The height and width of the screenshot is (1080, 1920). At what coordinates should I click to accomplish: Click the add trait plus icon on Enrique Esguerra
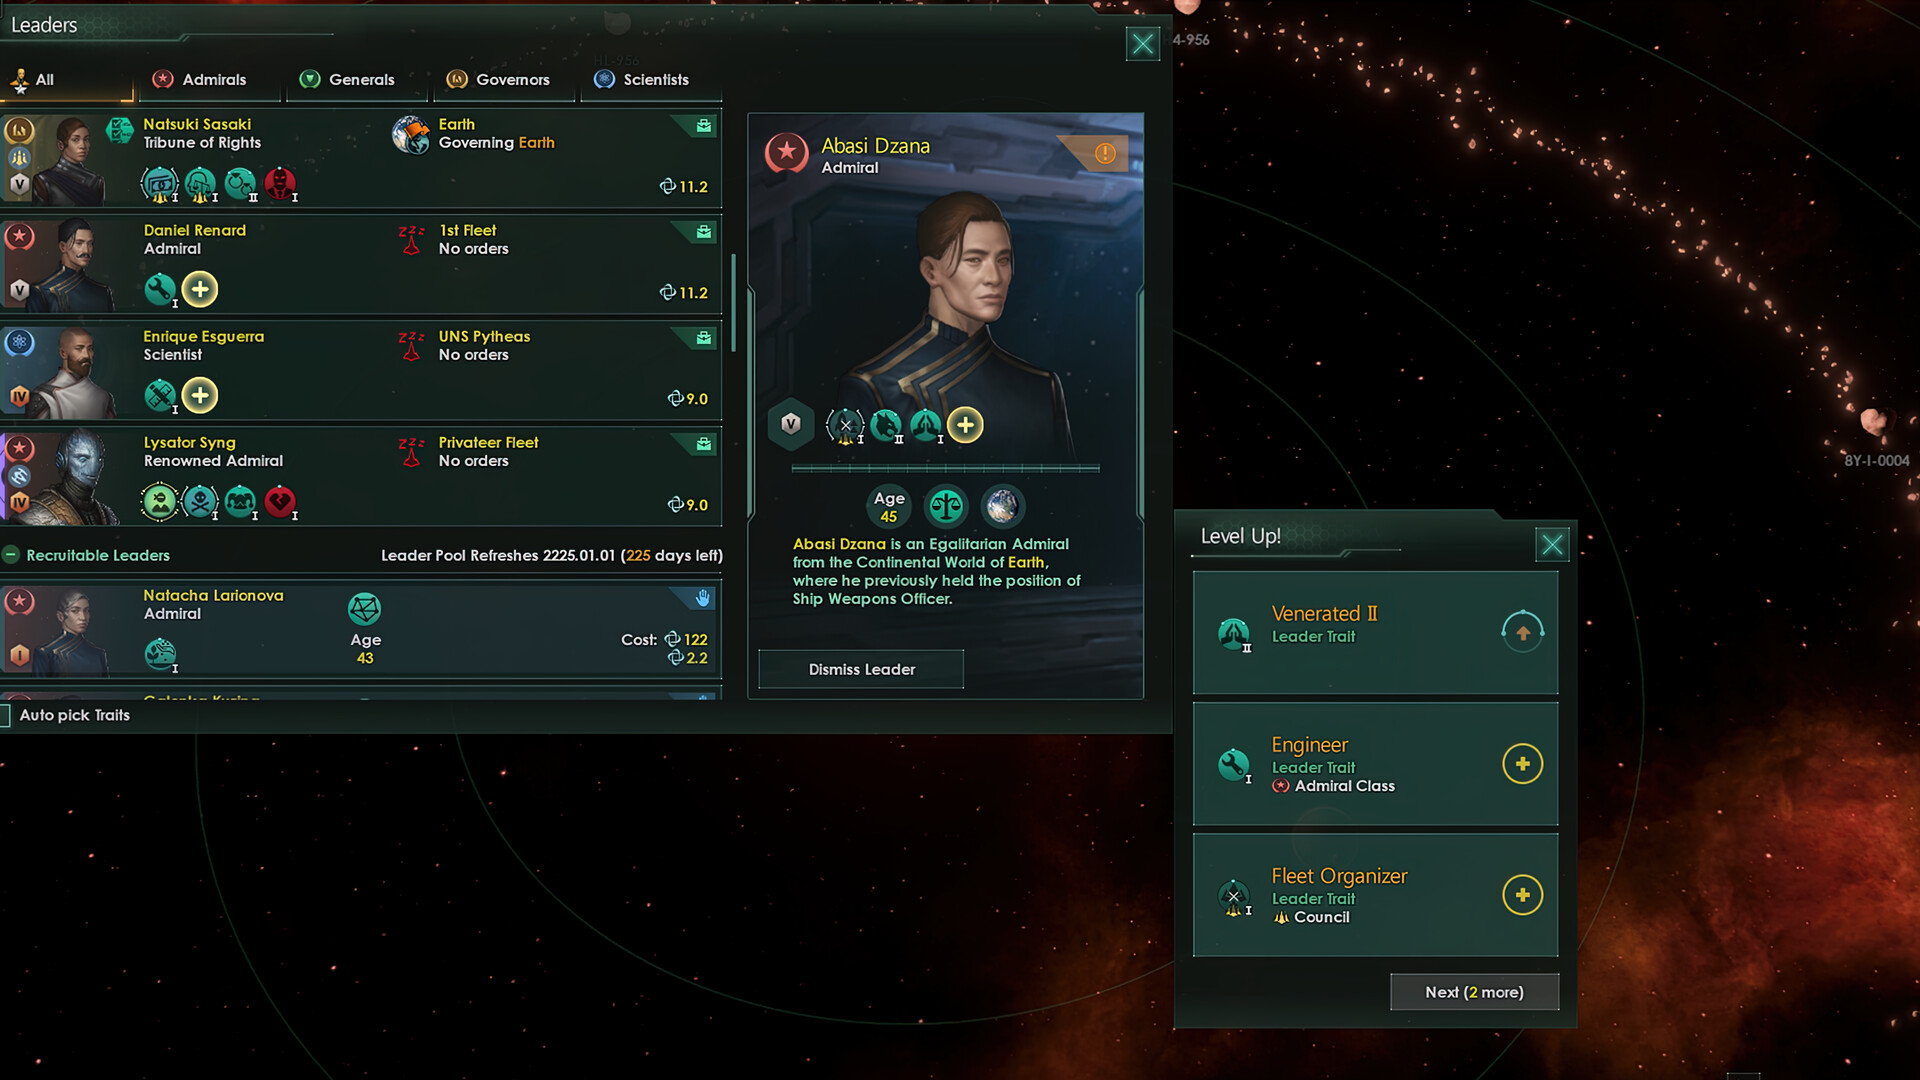(200, 394)
